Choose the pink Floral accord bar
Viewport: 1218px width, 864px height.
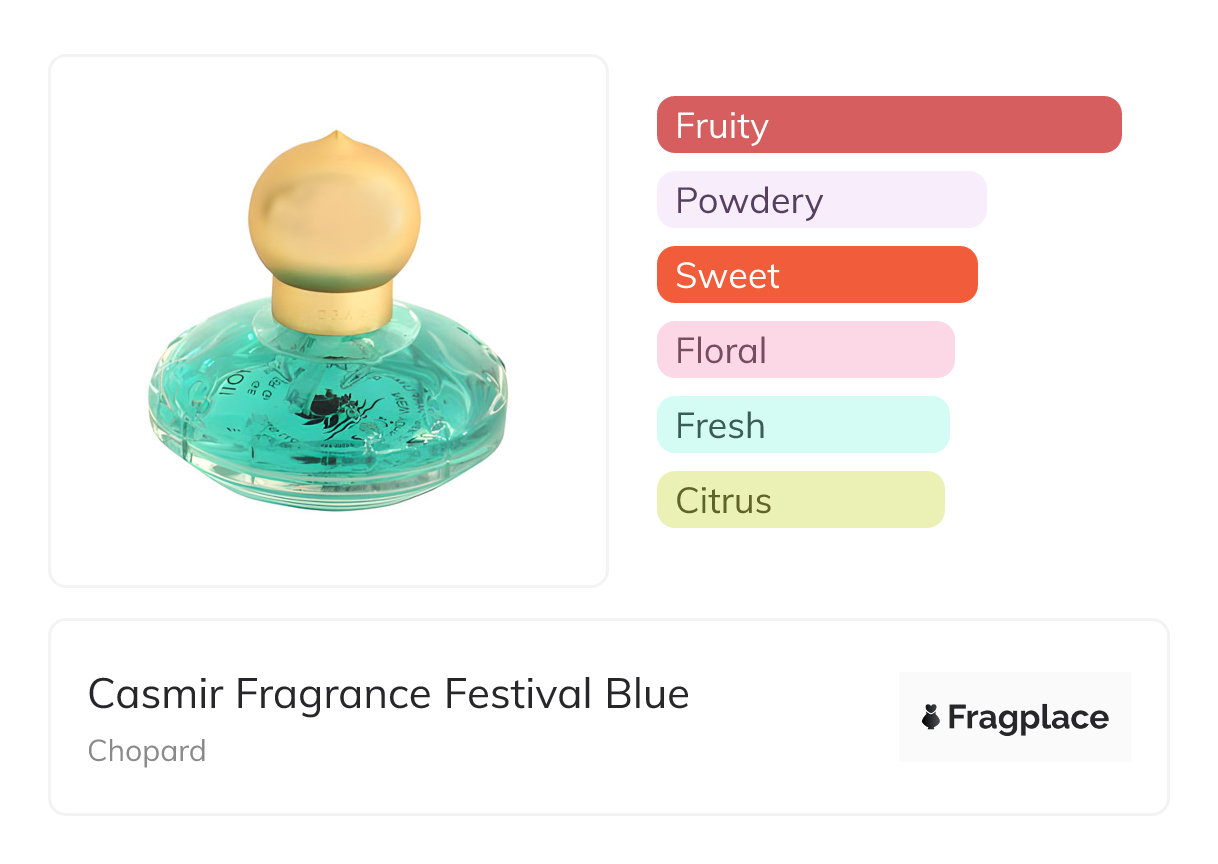pos(805,350)
